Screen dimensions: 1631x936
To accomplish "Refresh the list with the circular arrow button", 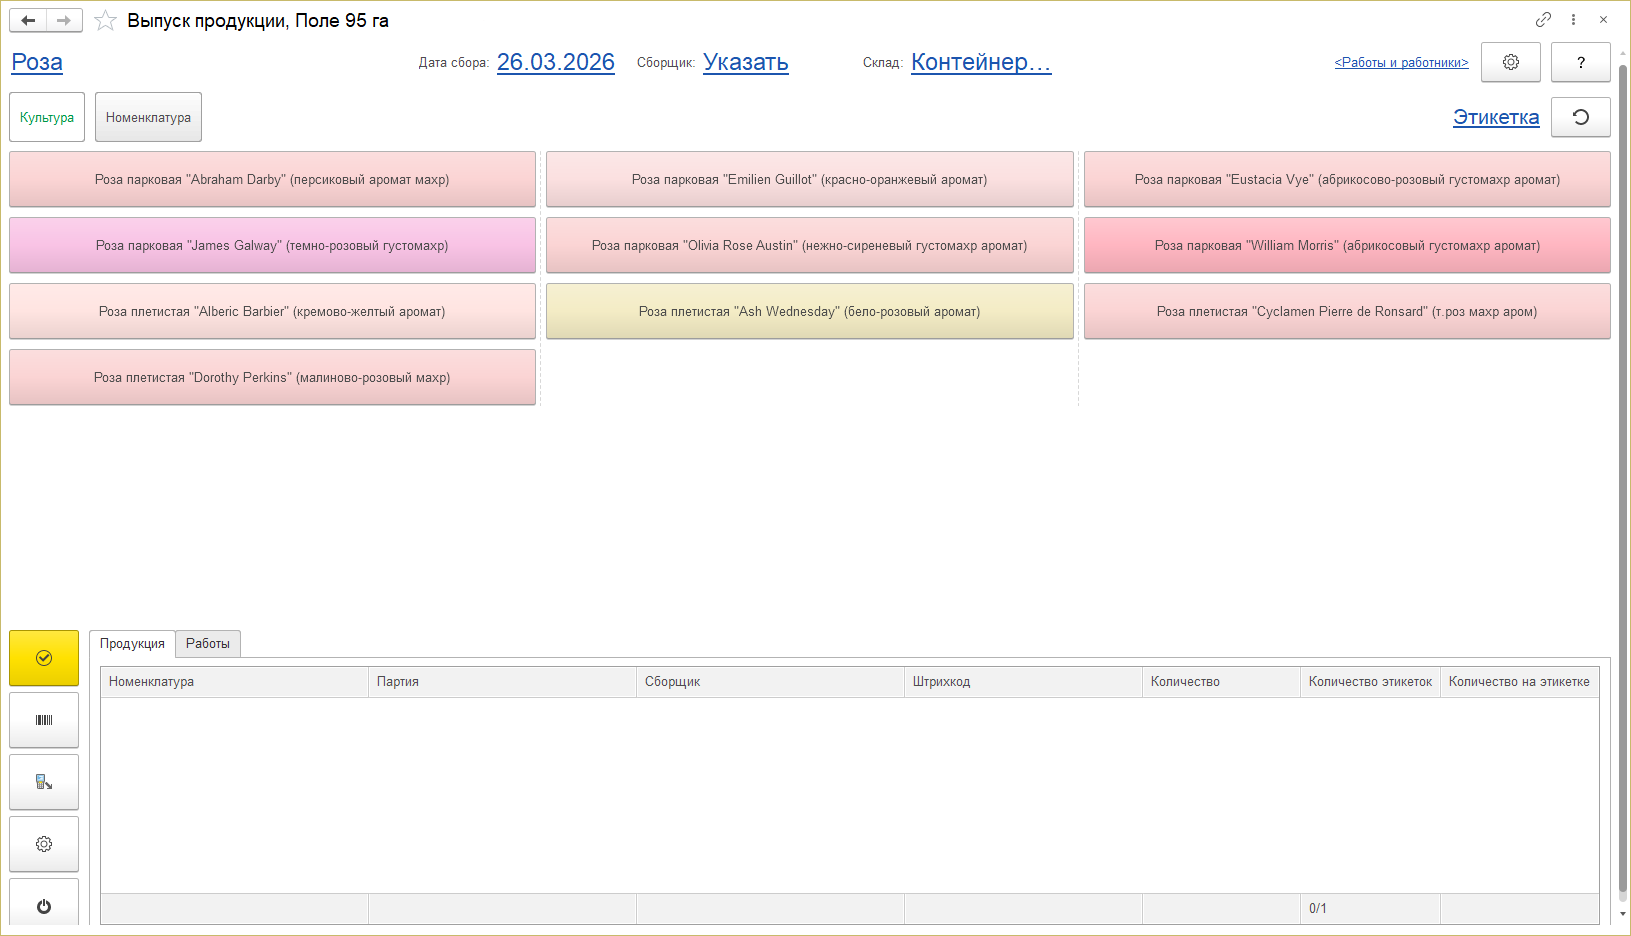I will pos(1581,117).
